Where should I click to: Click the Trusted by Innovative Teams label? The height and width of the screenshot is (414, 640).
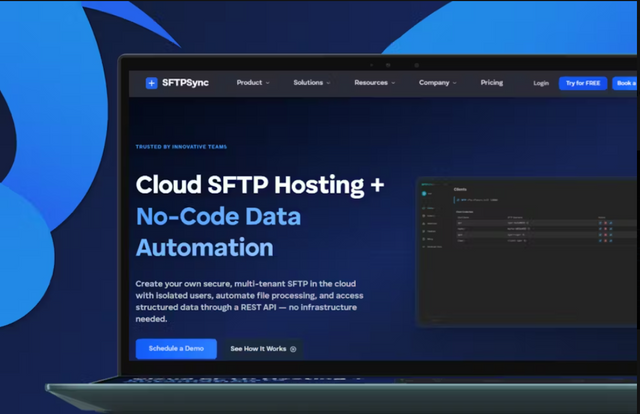pos(181,147)
